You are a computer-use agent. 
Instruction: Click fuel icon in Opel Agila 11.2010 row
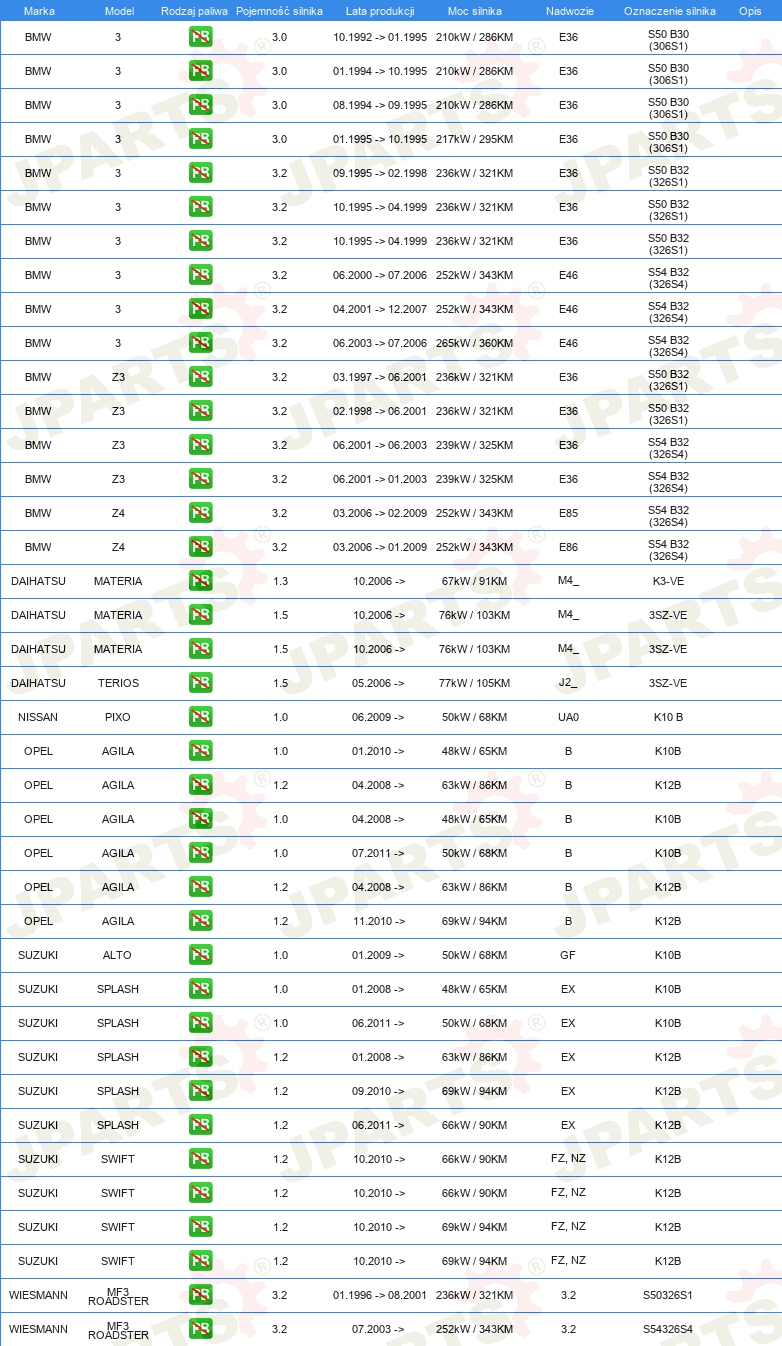click(200, 921)
